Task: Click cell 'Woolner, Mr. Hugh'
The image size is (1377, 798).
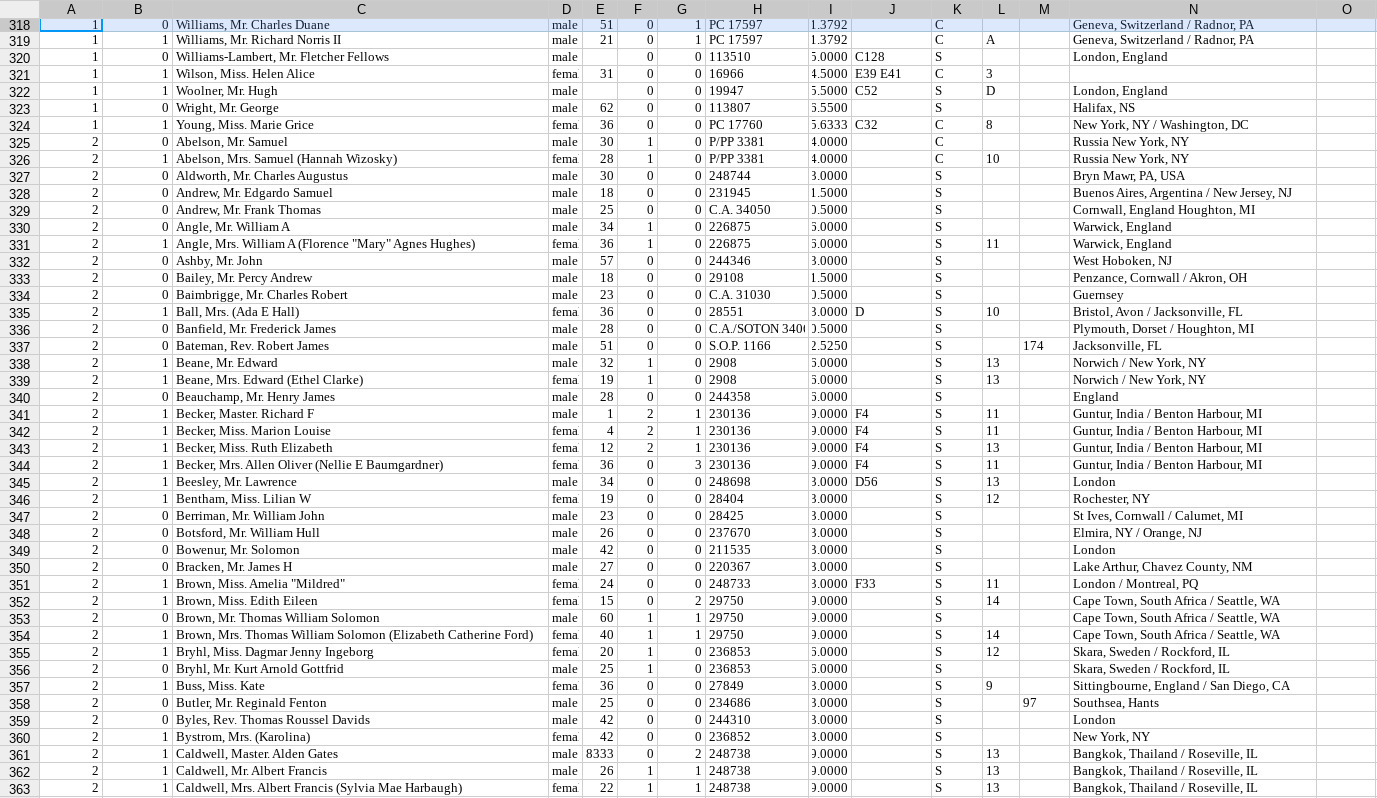Action: tap(361, 91)
